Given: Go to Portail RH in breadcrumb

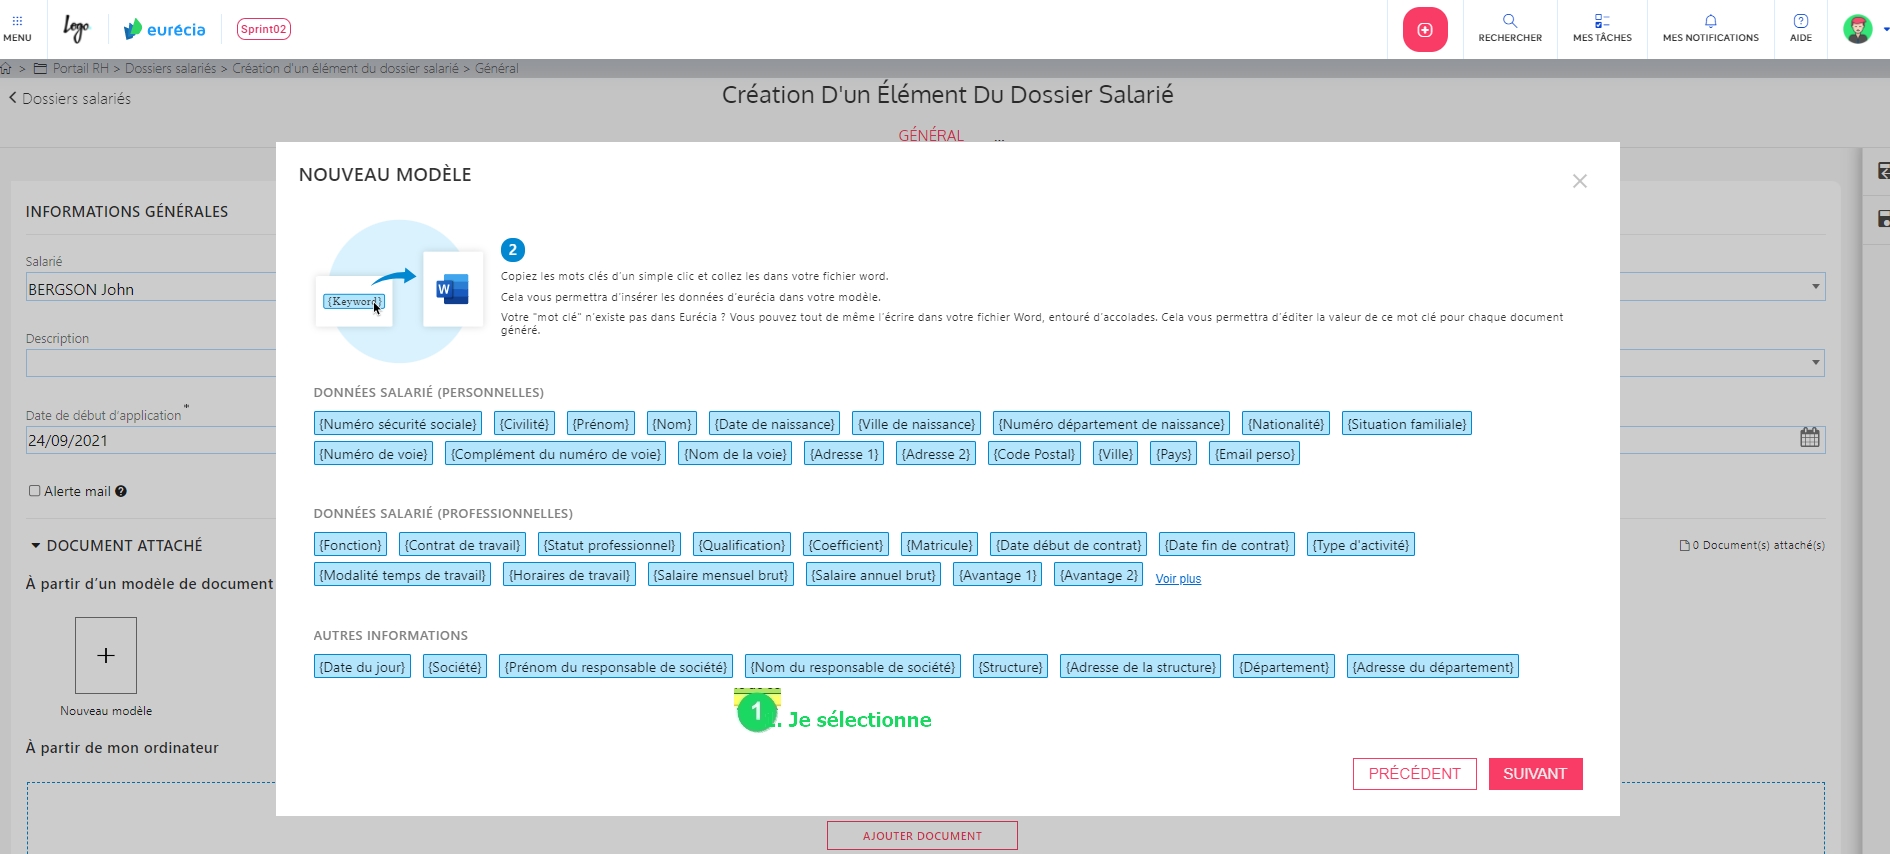Looking at the screenshot, I should click(80, 68).
